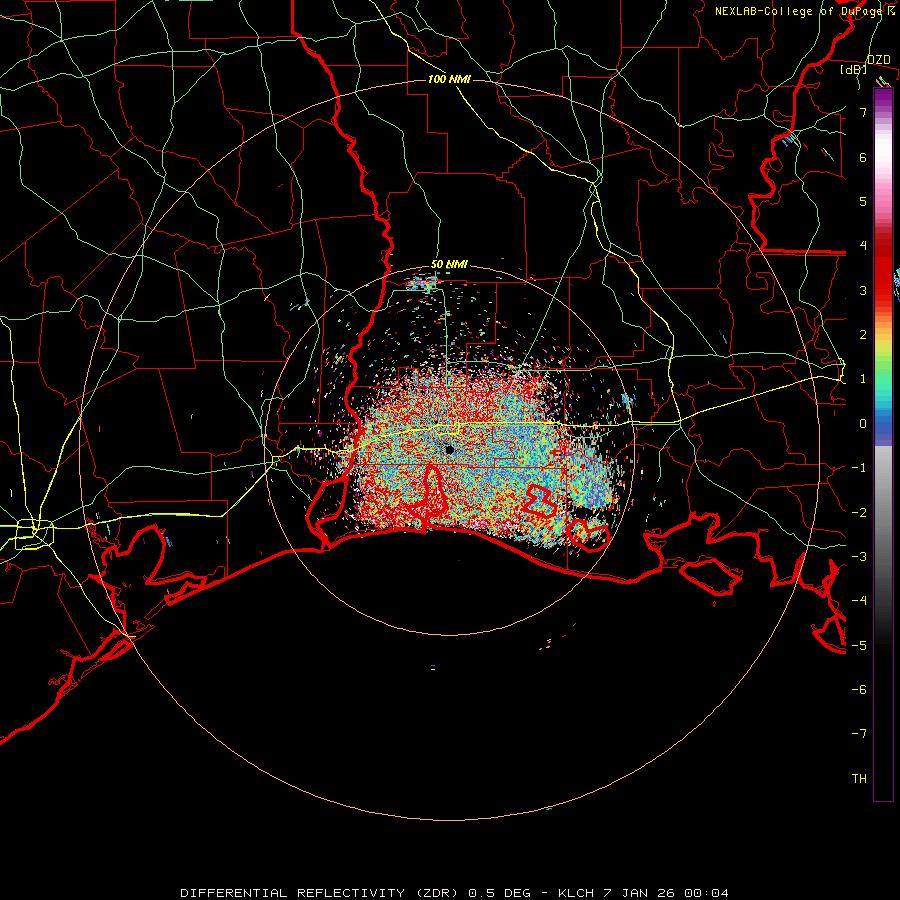Image resolution: width=900 pixels, height=900 pixels.
Task: Click the "-1" value on the dB scale
Action: [x=859, y=468]
